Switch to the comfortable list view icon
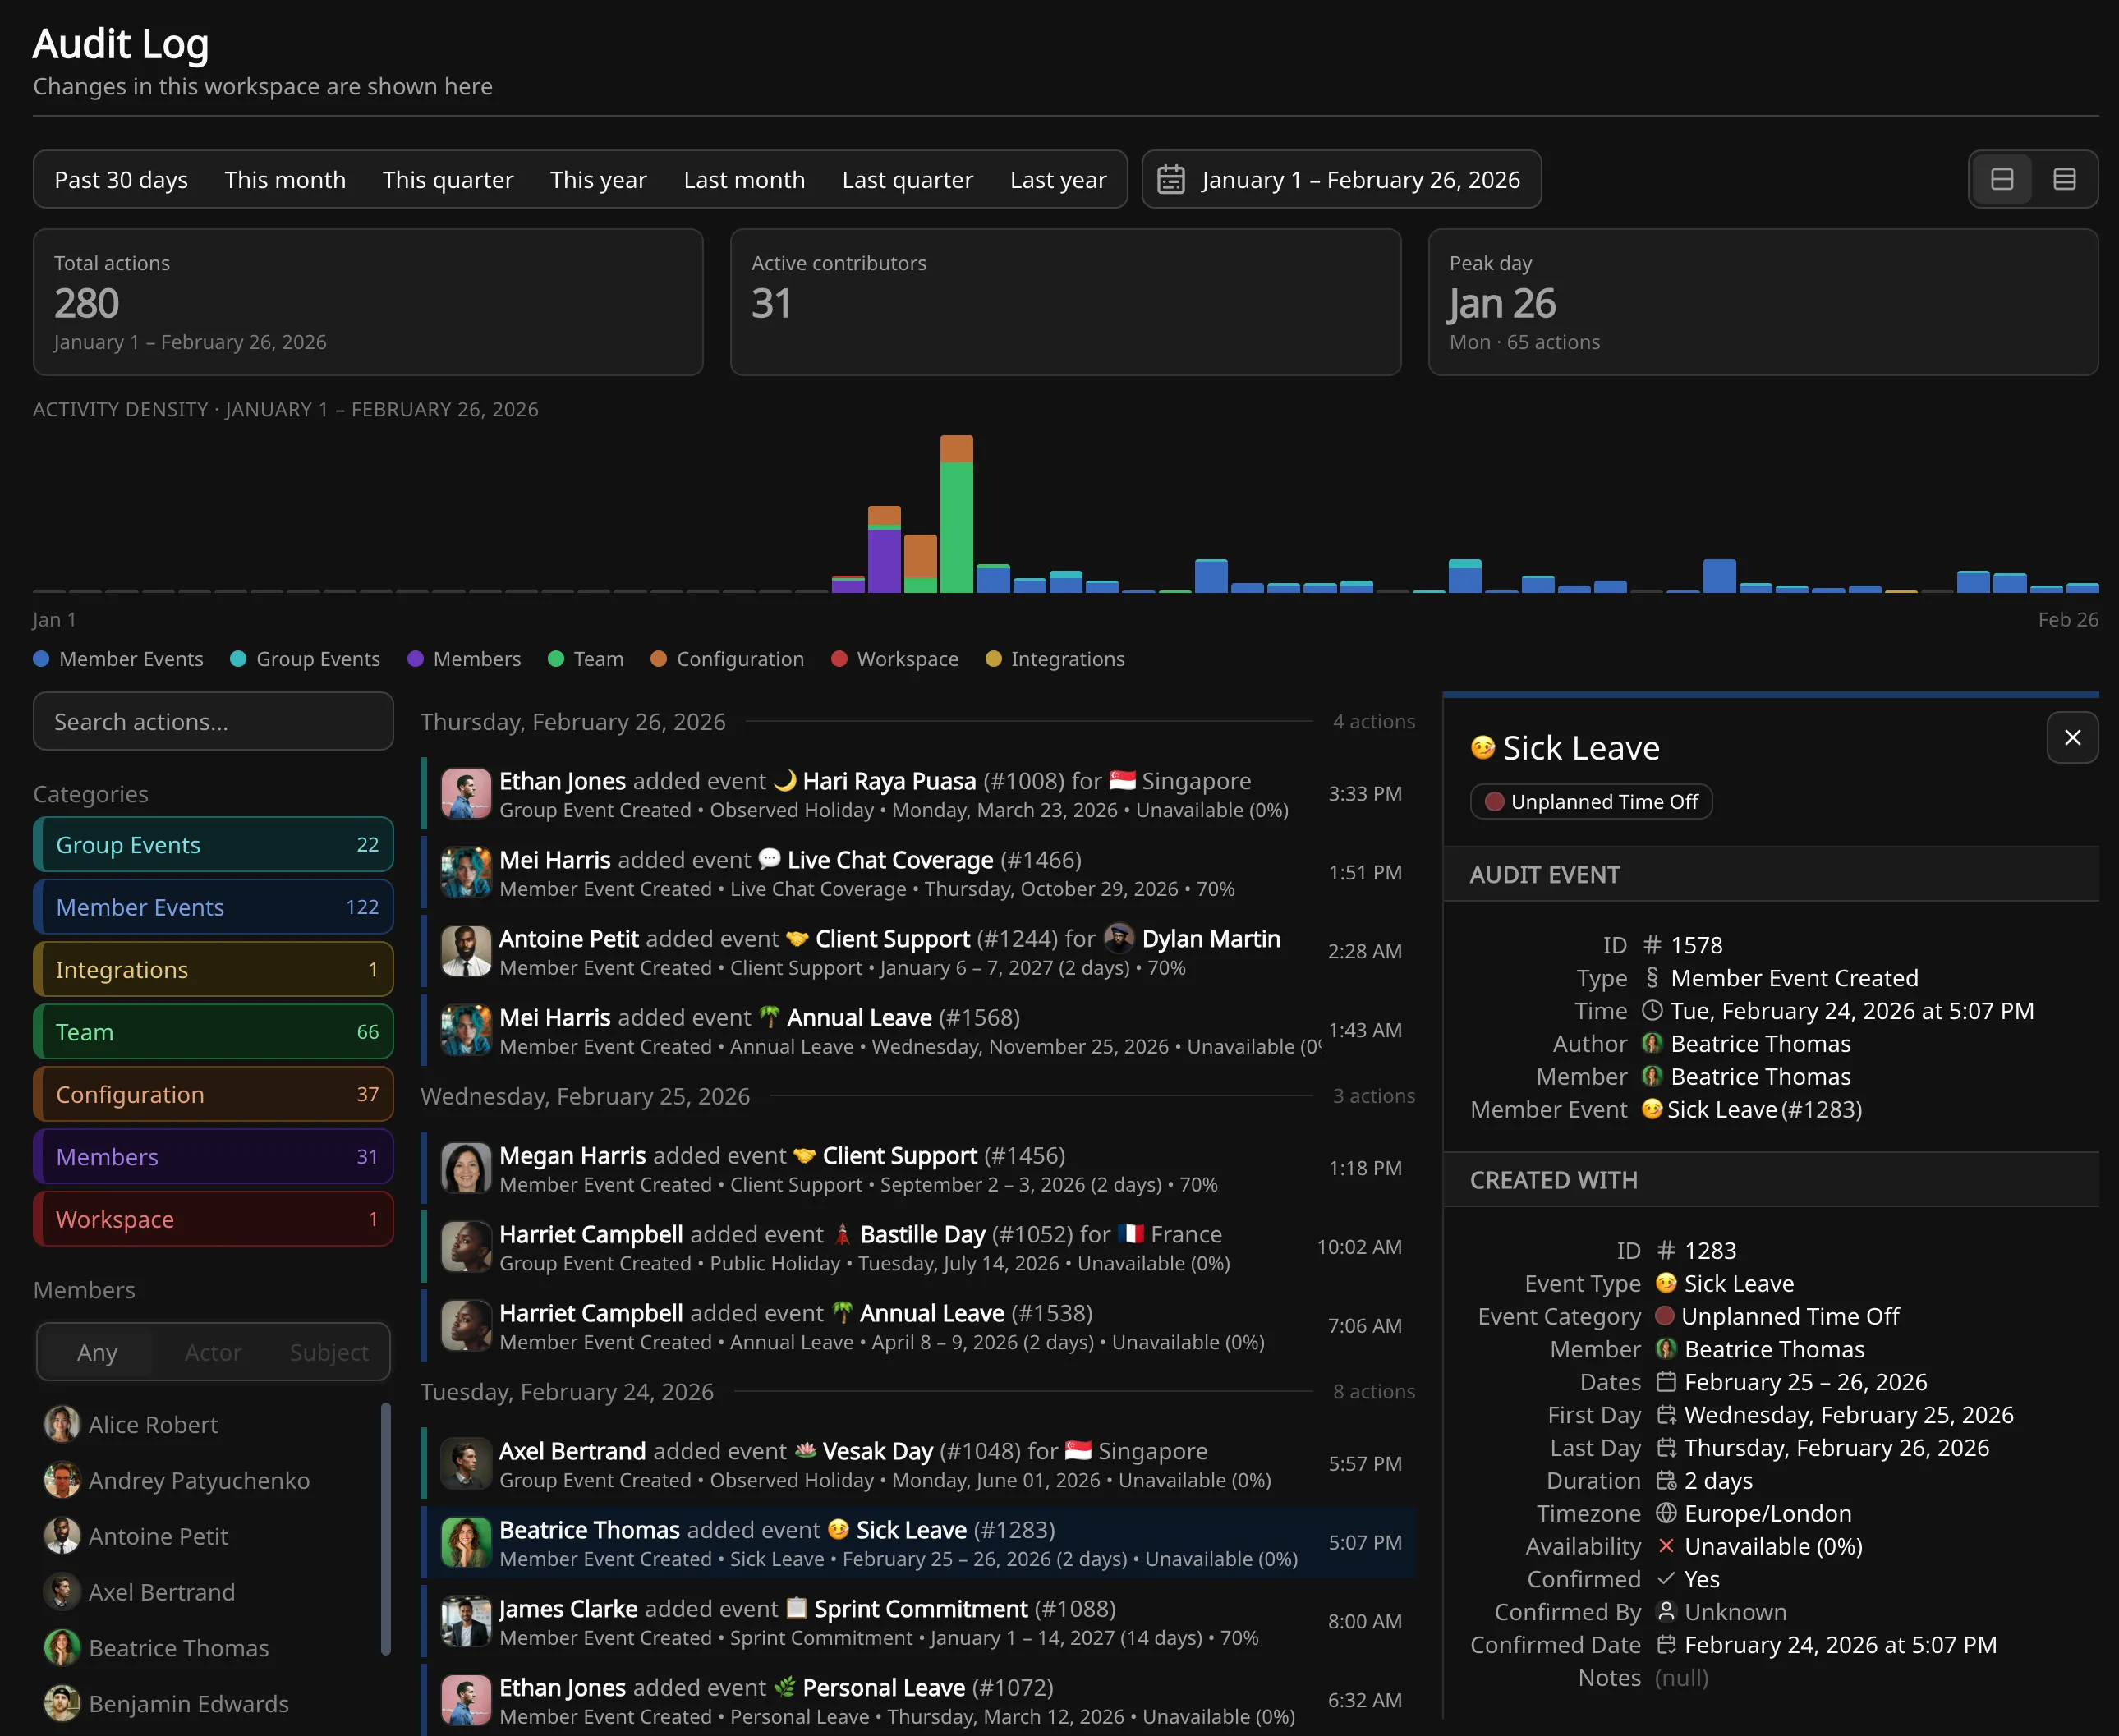Viewport: 2119px width, 1736px height. 2002,179
